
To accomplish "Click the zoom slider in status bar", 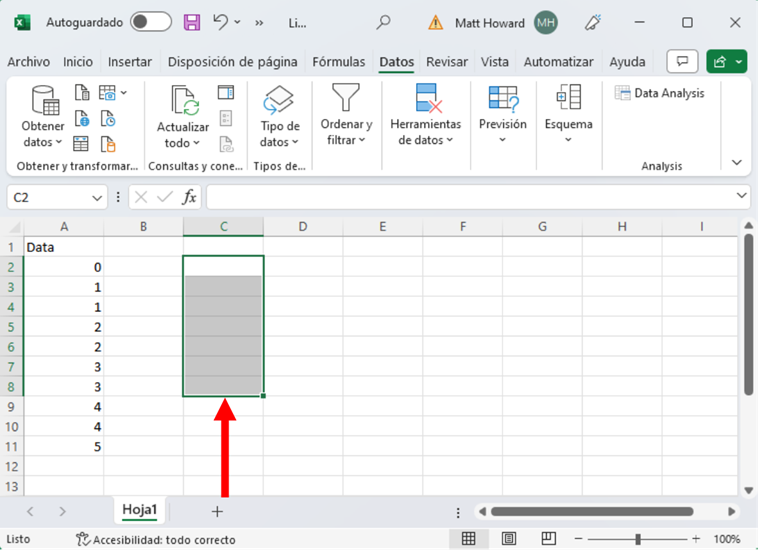I will point(638,539).
